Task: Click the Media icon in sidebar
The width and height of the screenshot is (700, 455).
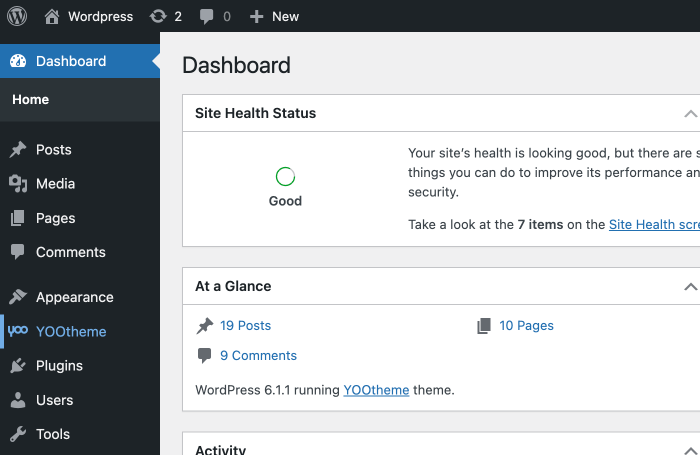Action: tap(18, 184)
